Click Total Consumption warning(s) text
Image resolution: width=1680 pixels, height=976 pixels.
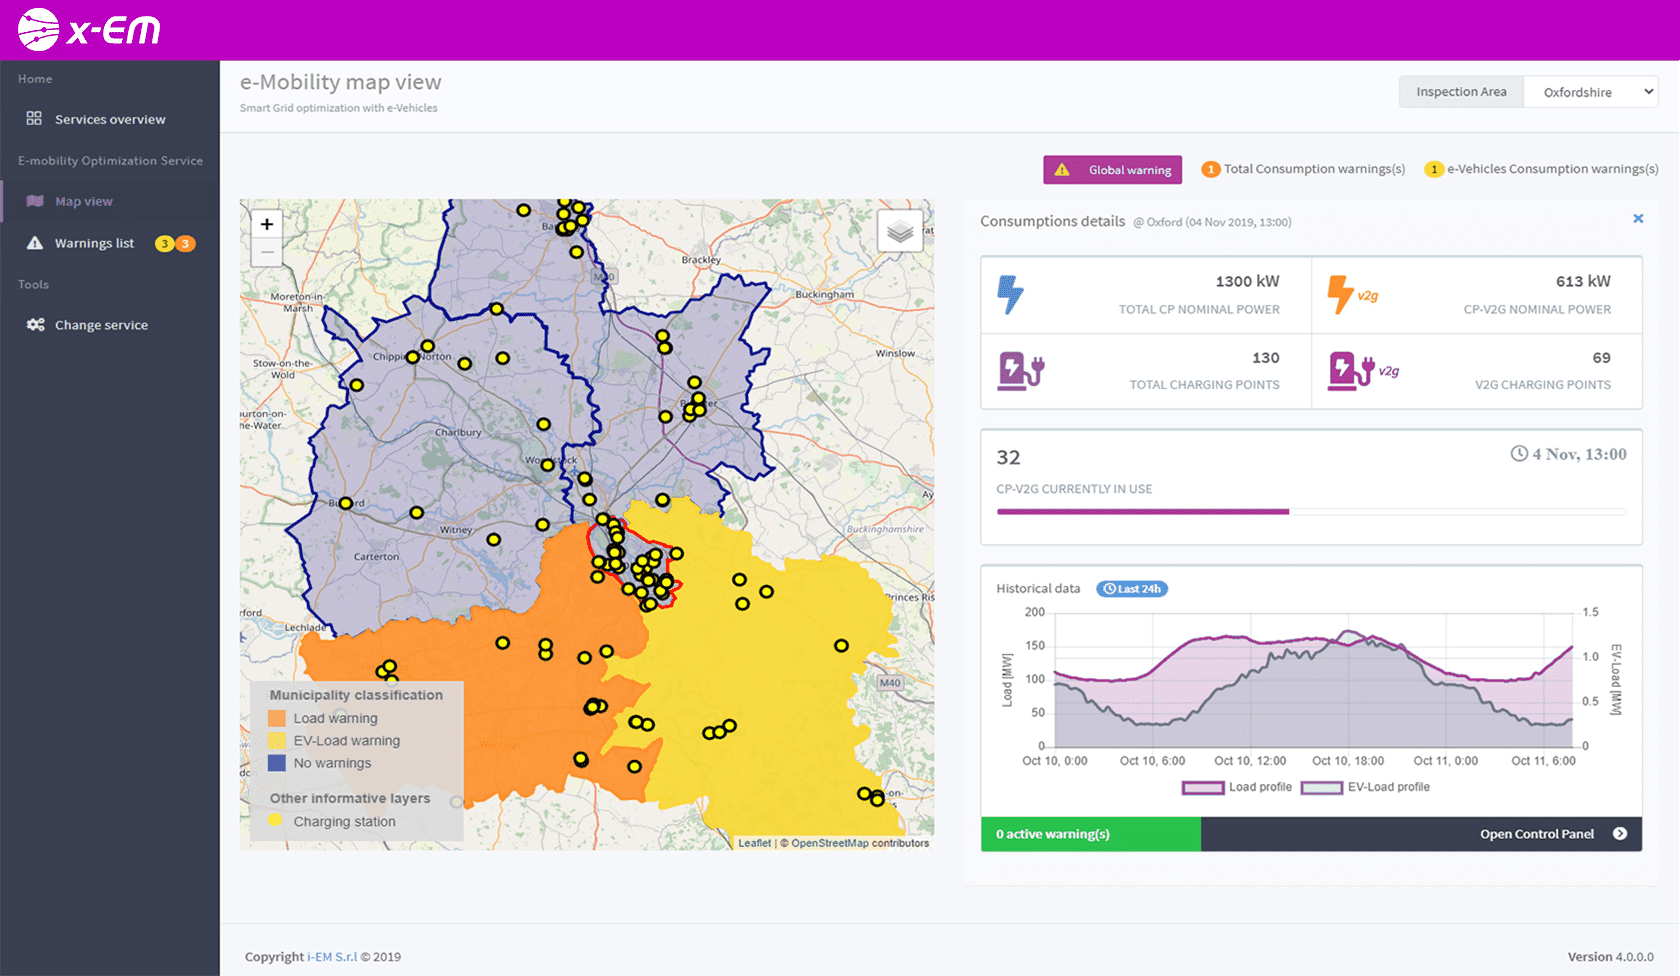coord(1314,169)
